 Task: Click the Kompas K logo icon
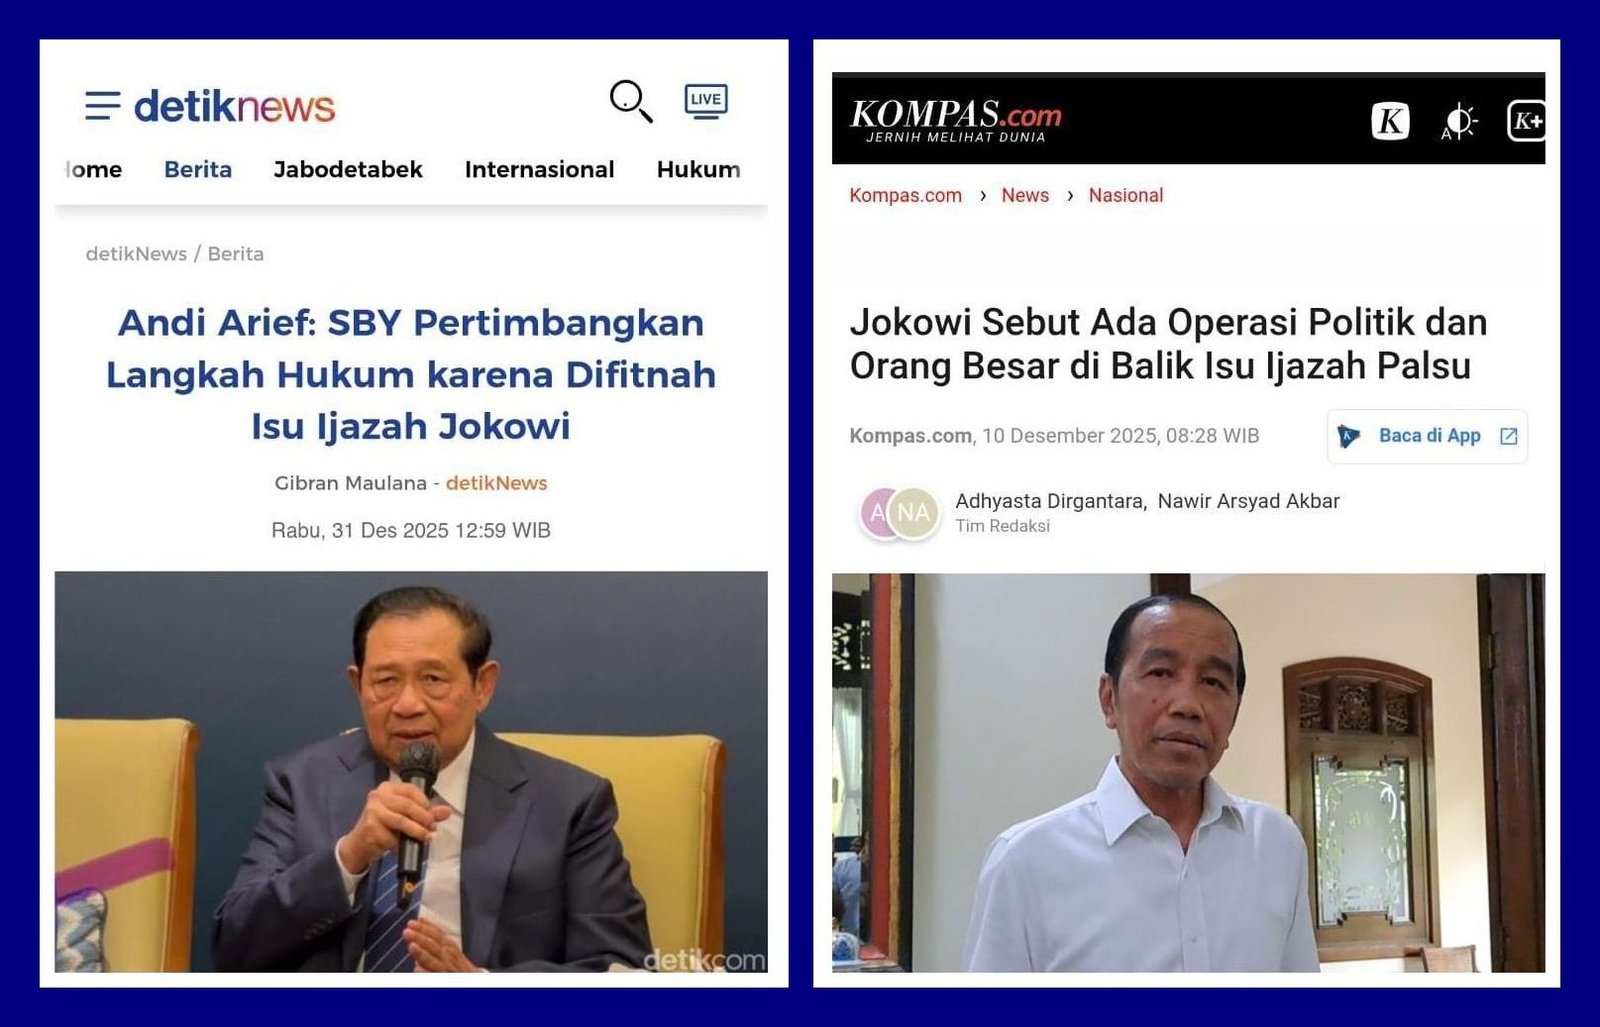pyautogui.click(x=1390, y=121)
